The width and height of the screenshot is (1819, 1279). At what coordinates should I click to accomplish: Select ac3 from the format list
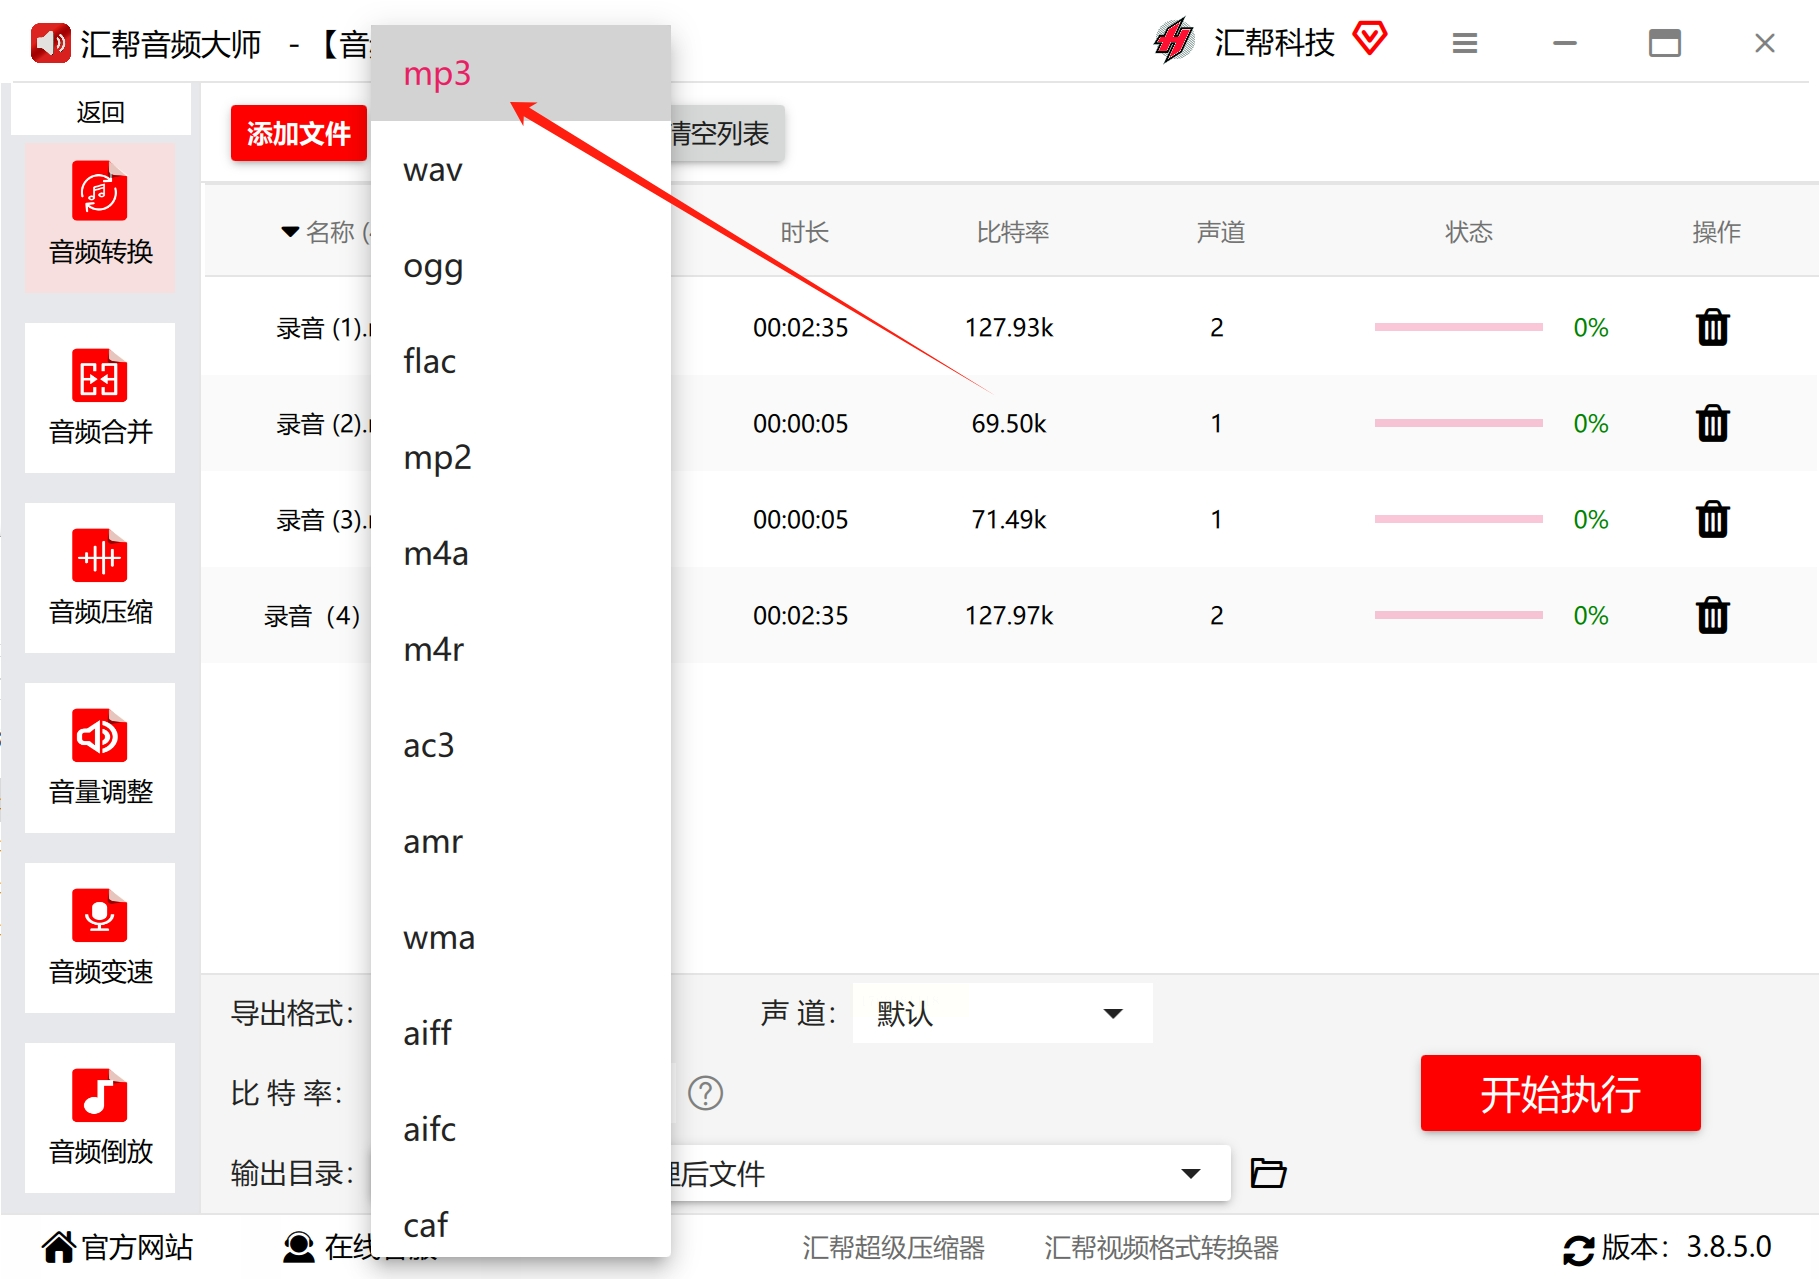coord(520,745)
